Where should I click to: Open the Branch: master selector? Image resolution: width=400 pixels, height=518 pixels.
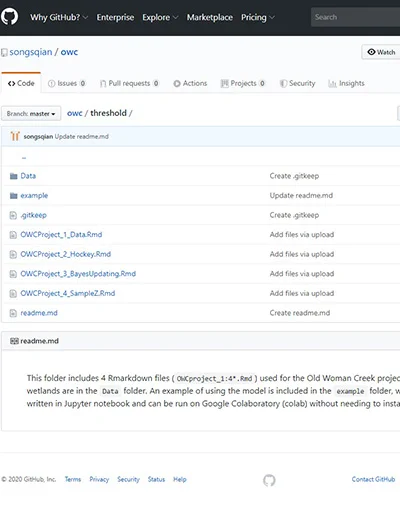tap(31, 114)
